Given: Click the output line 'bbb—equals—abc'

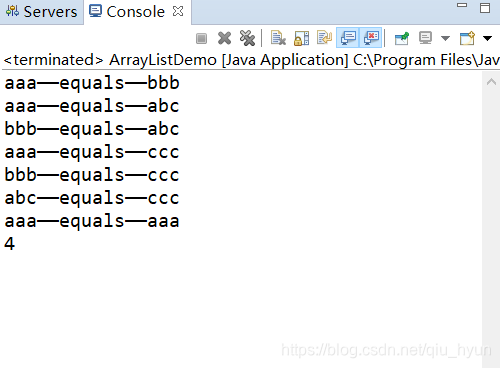Looking at the screenshot, I should [92, 129].
